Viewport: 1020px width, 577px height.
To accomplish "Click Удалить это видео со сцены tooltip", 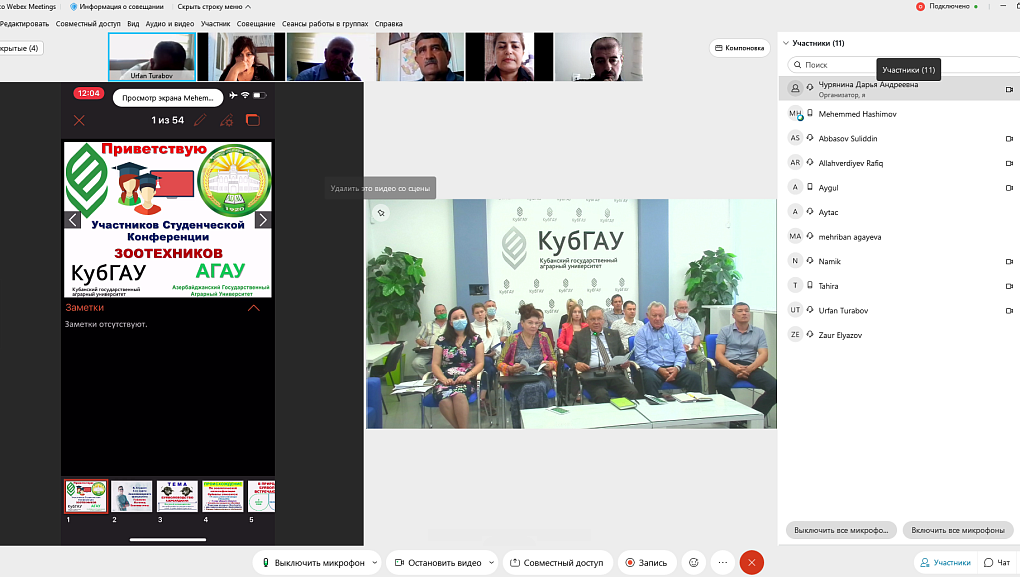I will [380, 189].
